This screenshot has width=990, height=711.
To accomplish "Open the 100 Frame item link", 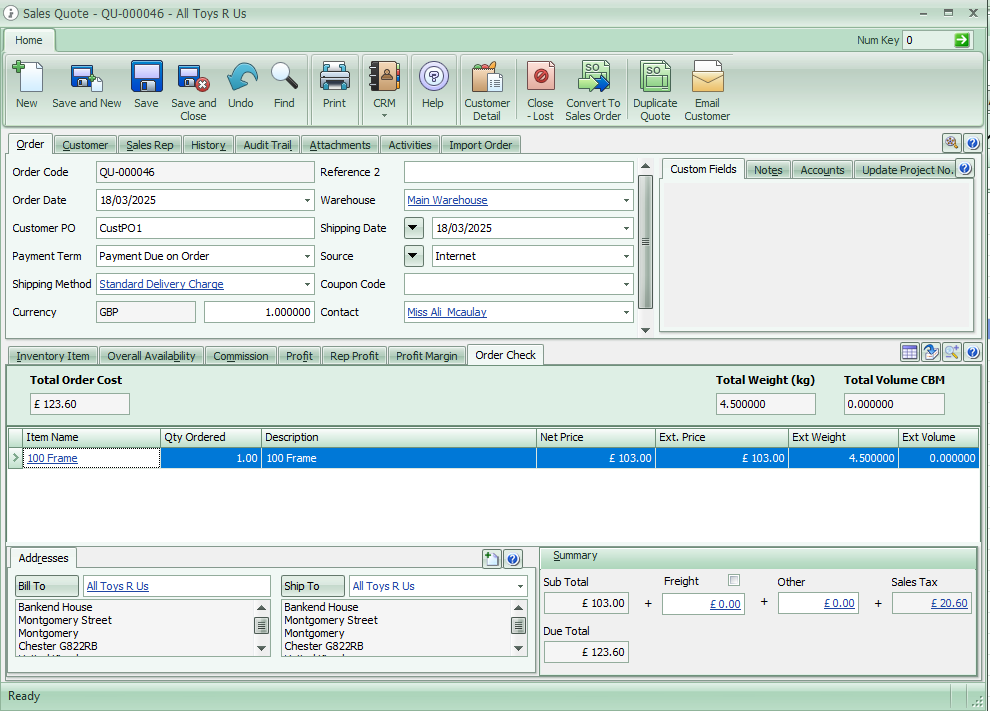I will click(x=52, y=458).
